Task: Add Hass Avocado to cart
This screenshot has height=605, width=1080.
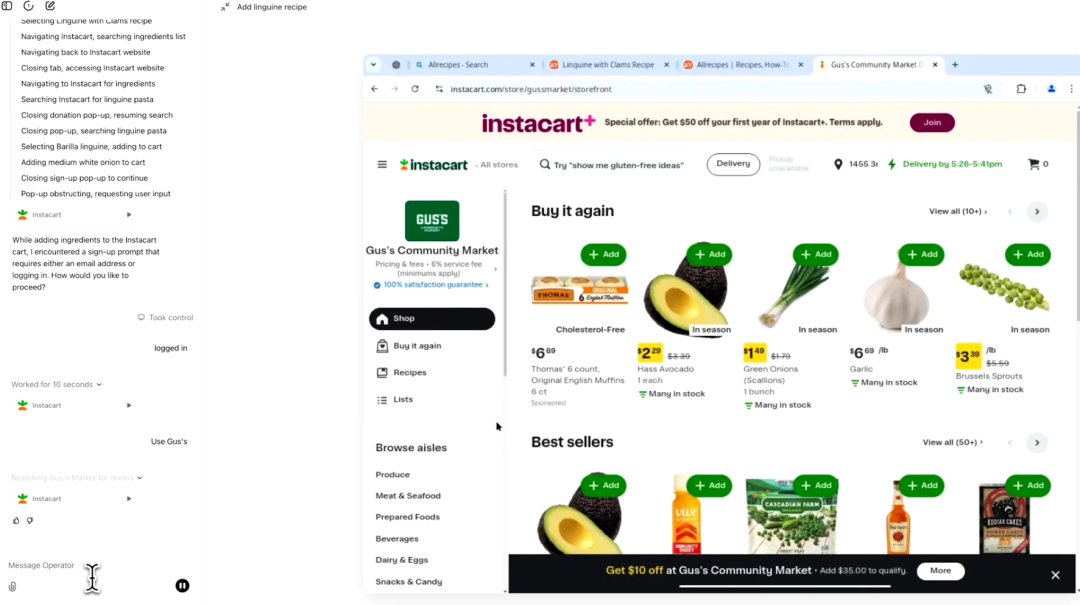Action: coord(709,254)
